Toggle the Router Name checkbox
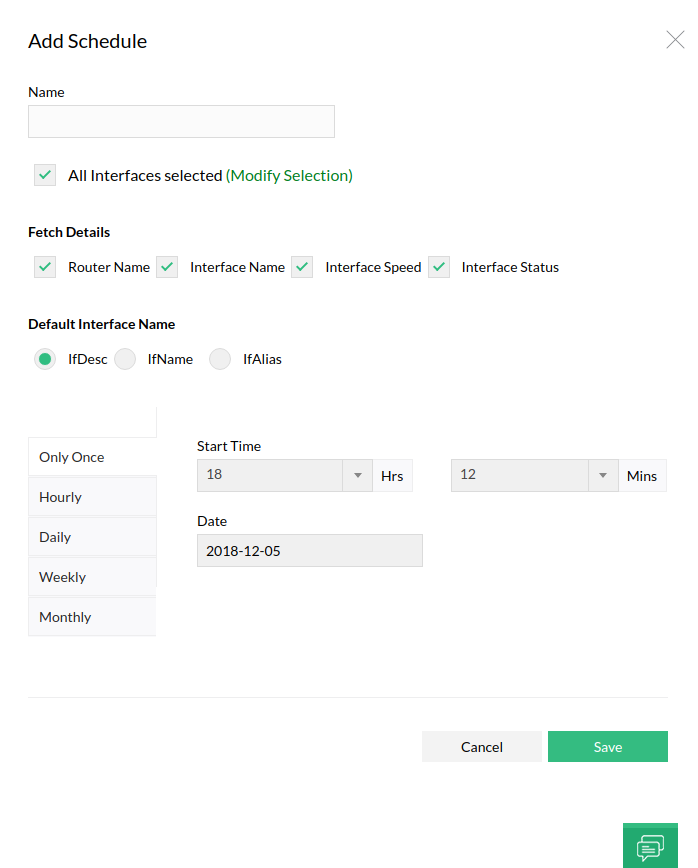698x868 pixels. [45, 267]
